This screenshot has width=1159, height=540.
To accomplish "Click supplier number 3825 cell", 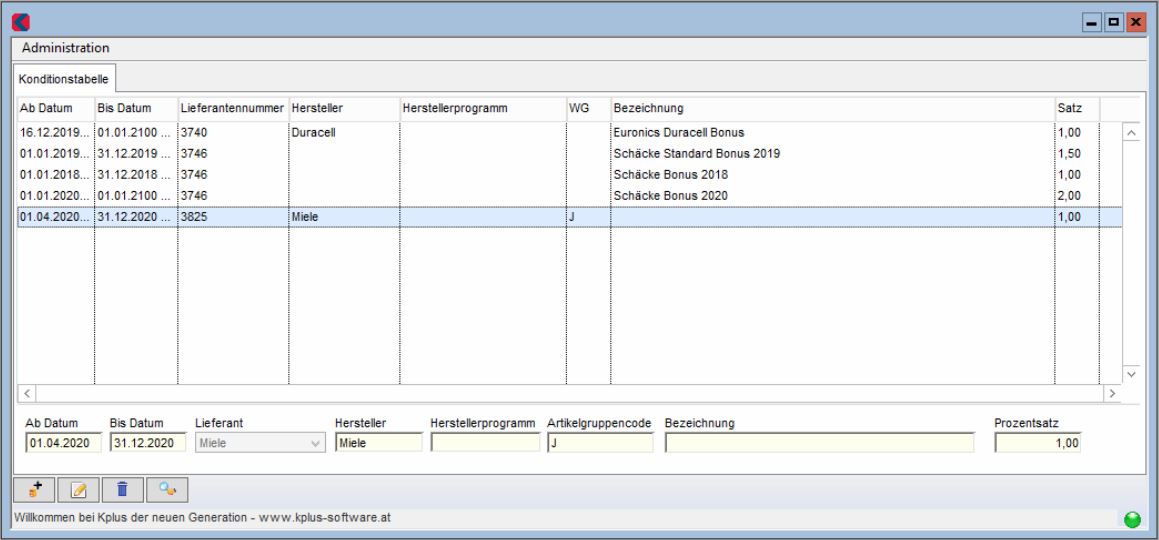I will click(233, 217).
